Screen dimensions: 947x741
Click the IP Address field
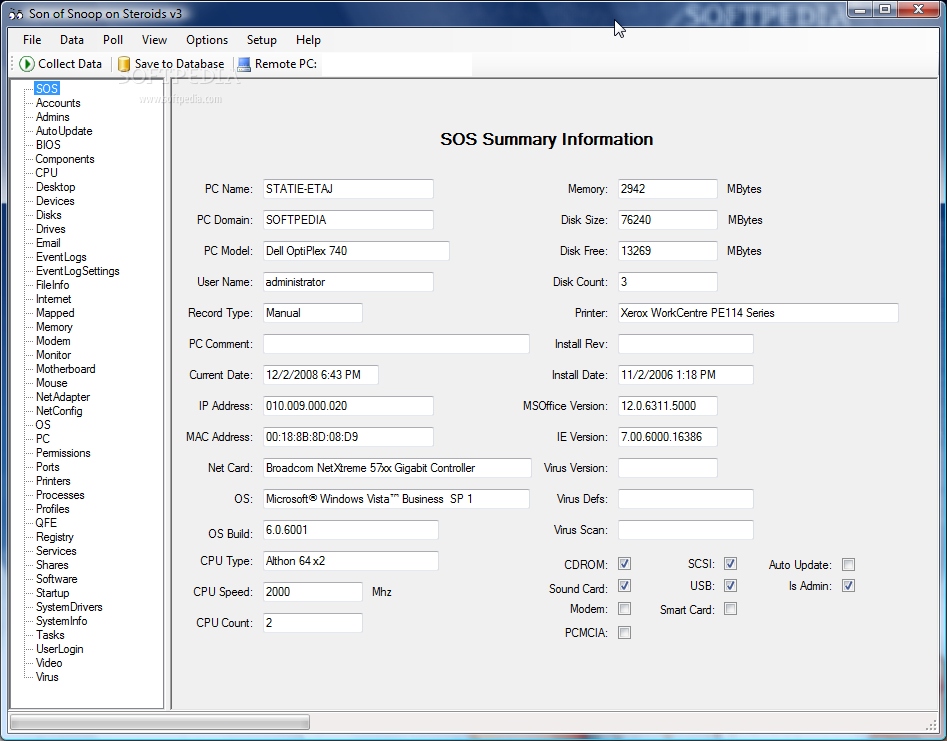348,406
